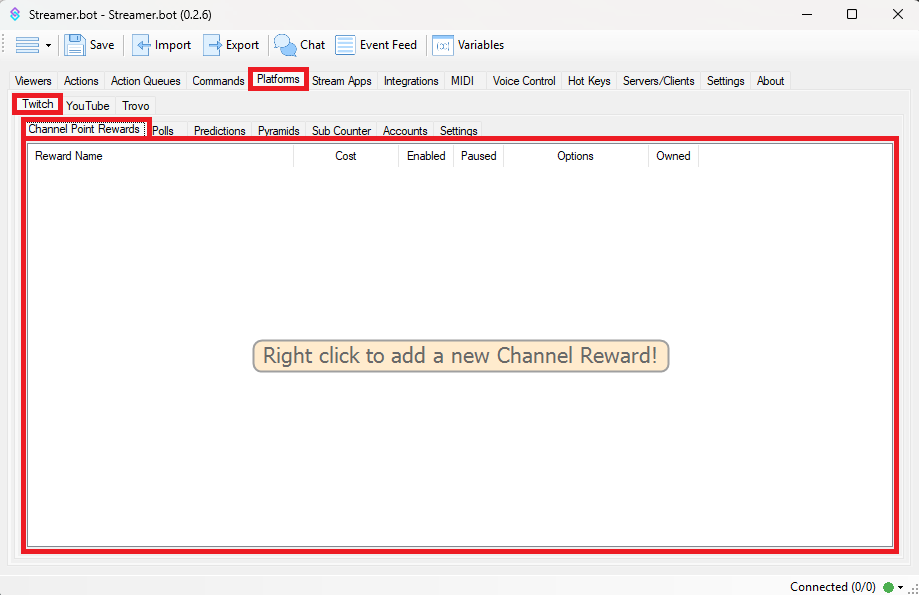Open the Stream Apps tab
This screenshot has width=919, height=595.
(x=341, y=81)
